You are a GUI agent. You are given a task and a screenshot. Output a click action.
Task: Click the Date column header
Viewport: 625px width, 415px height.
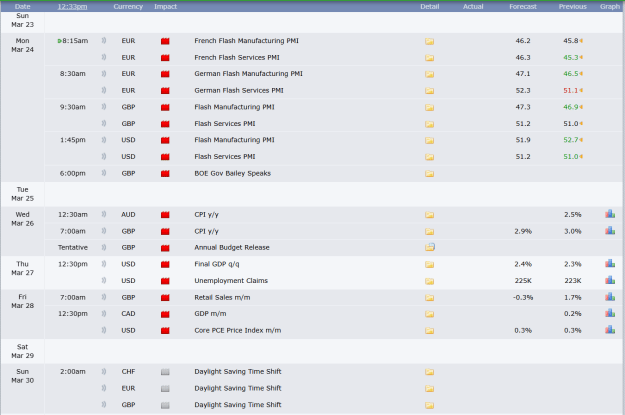(22, 6)
